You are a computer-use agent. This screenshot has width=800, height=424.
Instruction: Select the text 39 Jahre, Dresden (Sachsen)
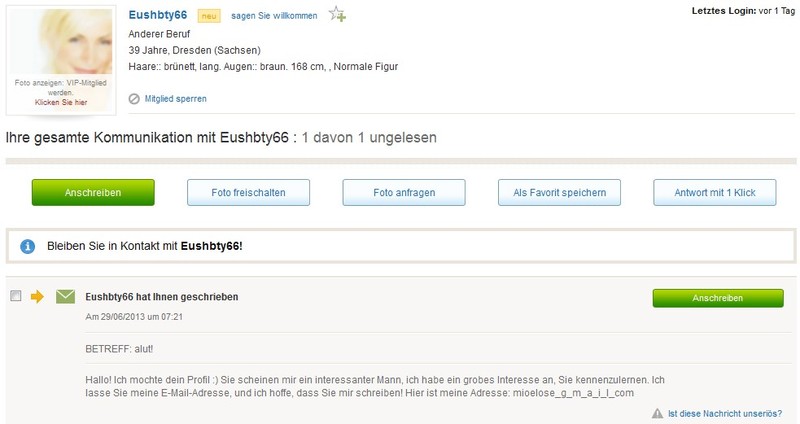pyautogui.click(x=194, y=51)
